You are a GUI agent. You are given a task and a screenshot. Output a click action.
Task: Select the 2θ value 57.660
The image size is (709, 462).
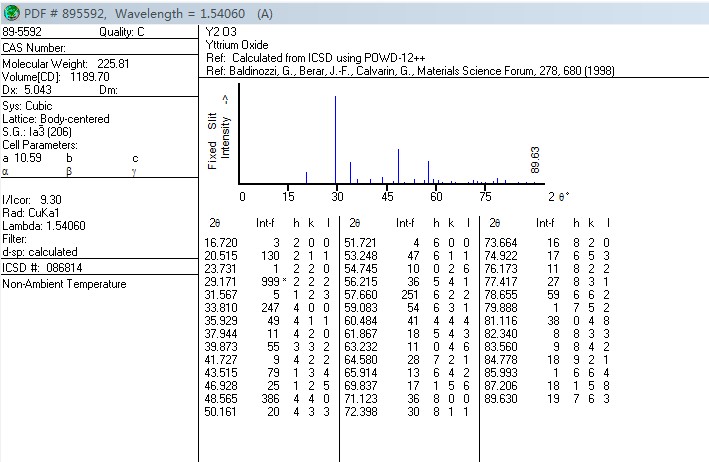(x=361, y=295)
